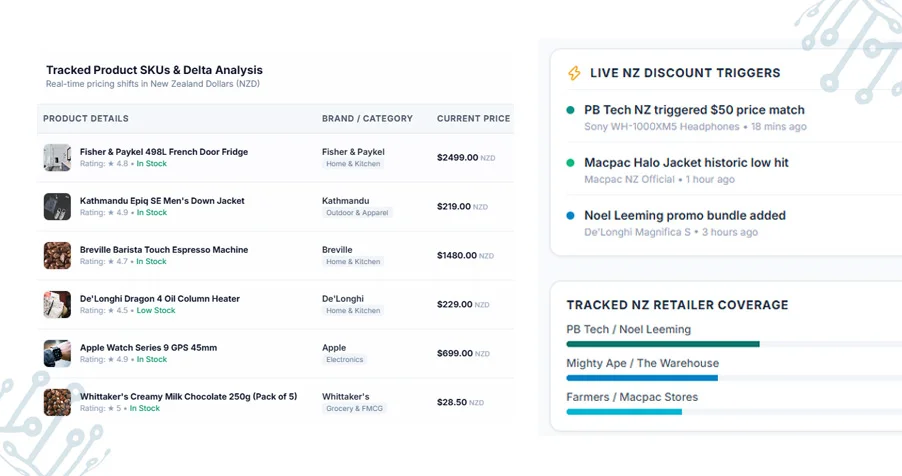Screen dimensions: 902x476
Task: Click the $28.50 price cell
Action: [x=460, y=402]
